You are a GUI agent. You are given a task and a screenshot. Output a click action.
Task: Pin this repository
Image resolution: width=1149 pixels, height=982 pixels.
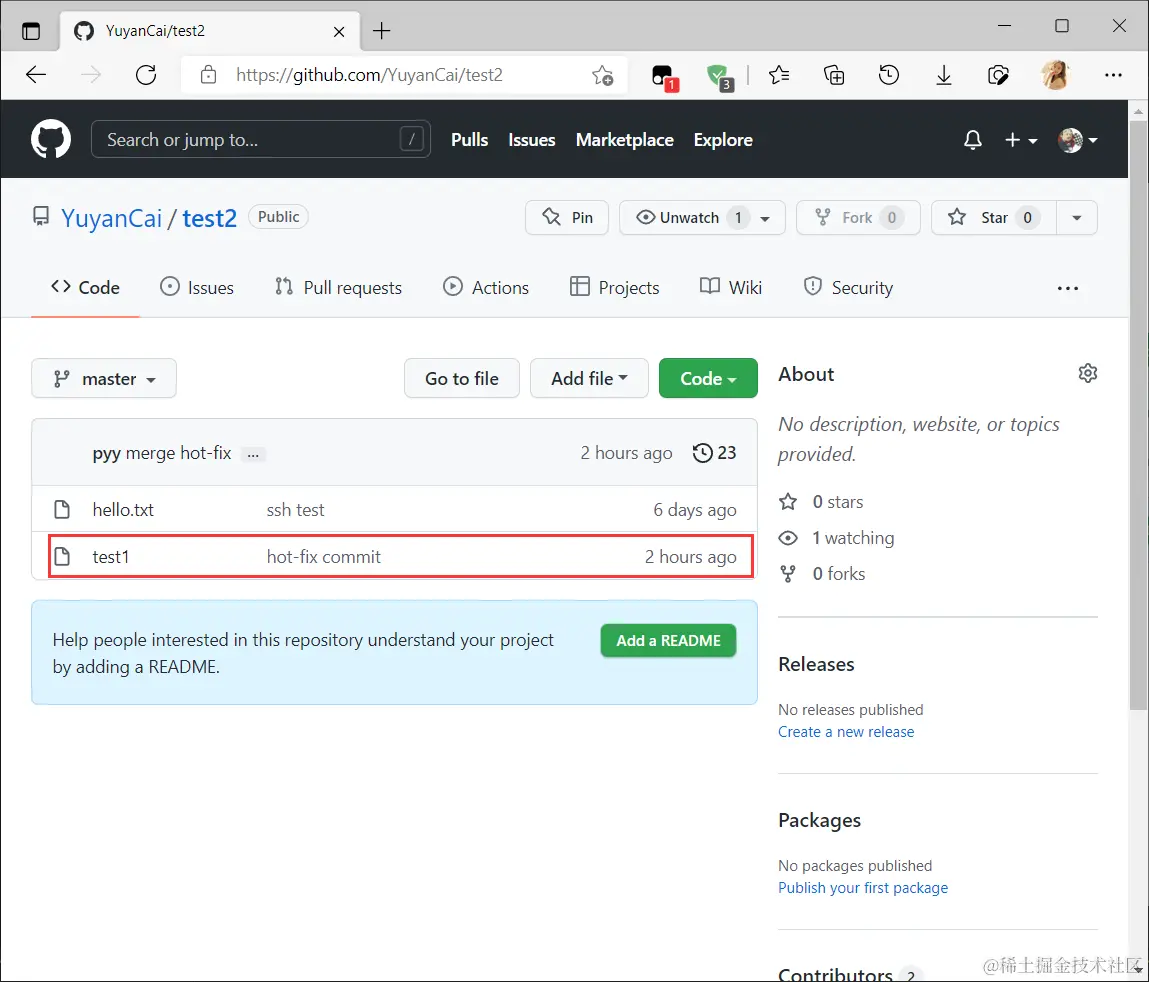566,218
